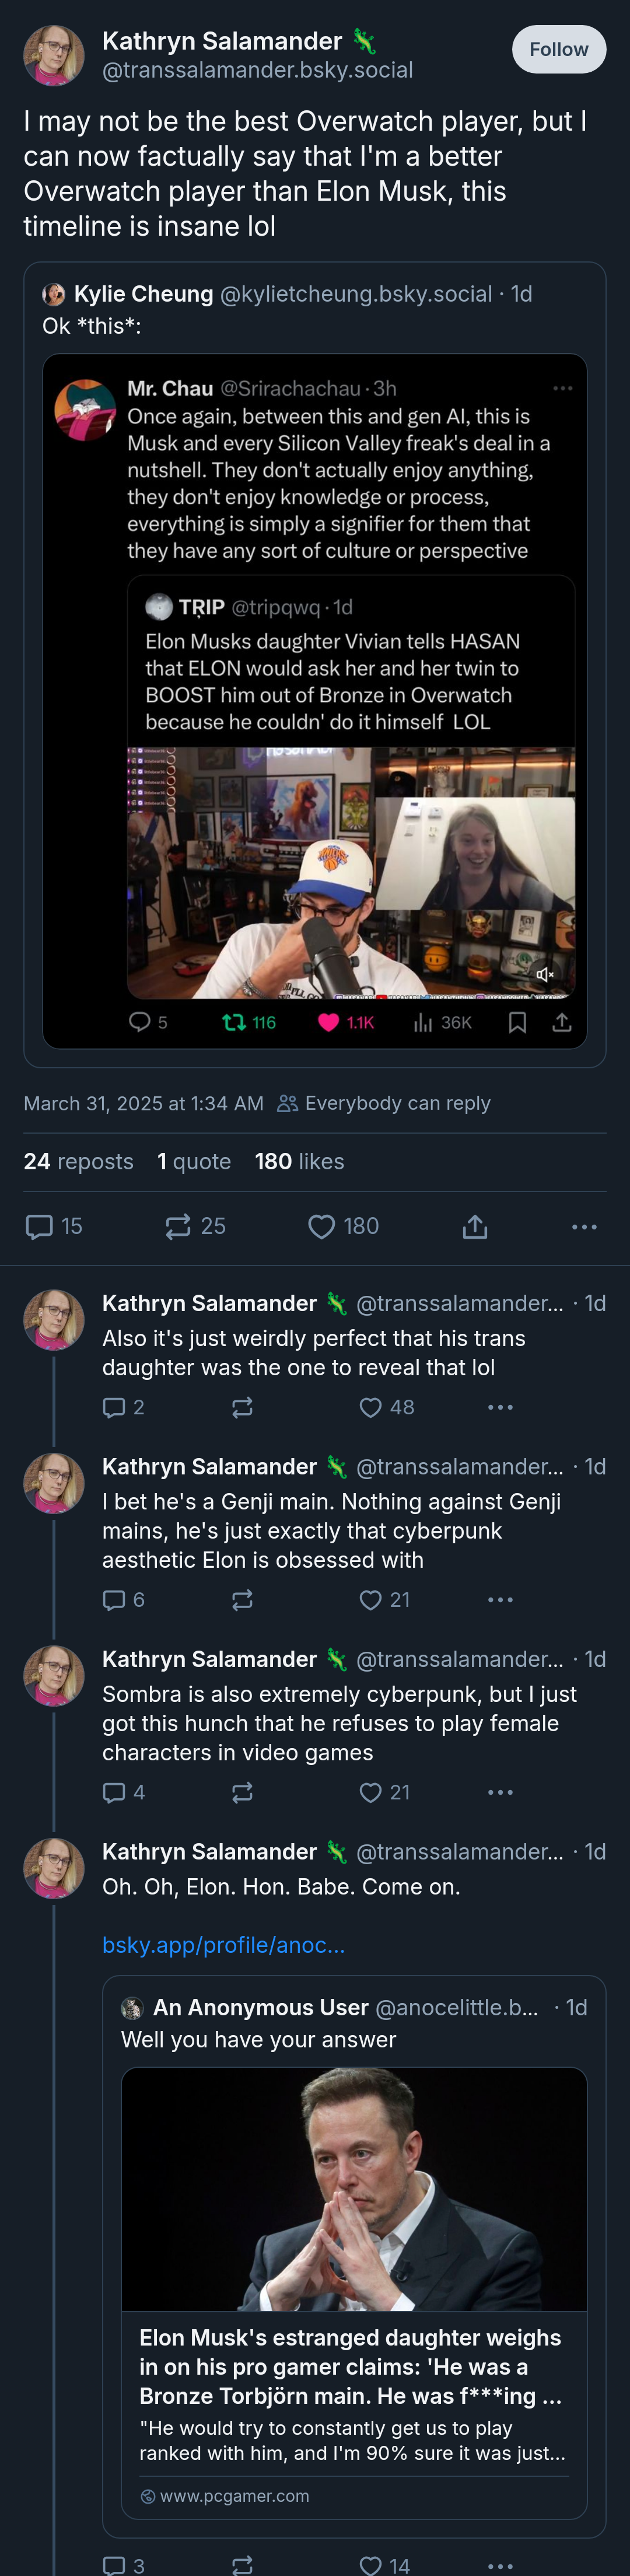Open more options on 'weirdly perfect' reply
The image size is (630, 2576).
coord(500,1407)
